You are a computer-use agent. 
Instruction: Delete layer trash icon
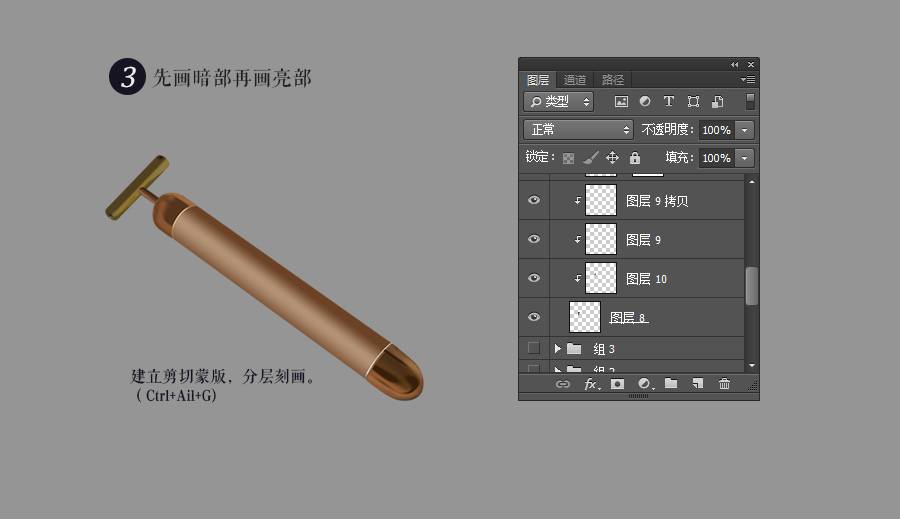[724, 384]
